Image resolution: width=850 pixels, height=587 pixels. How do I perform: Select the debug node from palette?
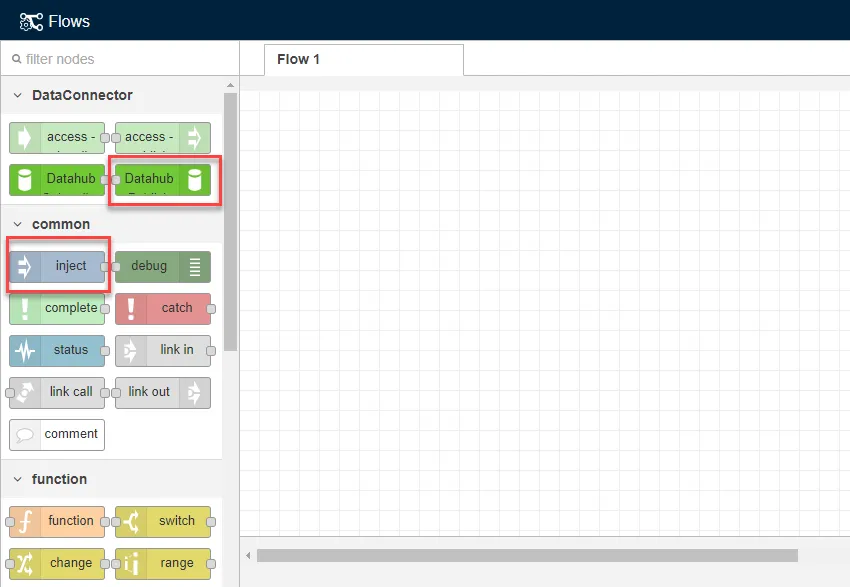click(x=163, y=266)
